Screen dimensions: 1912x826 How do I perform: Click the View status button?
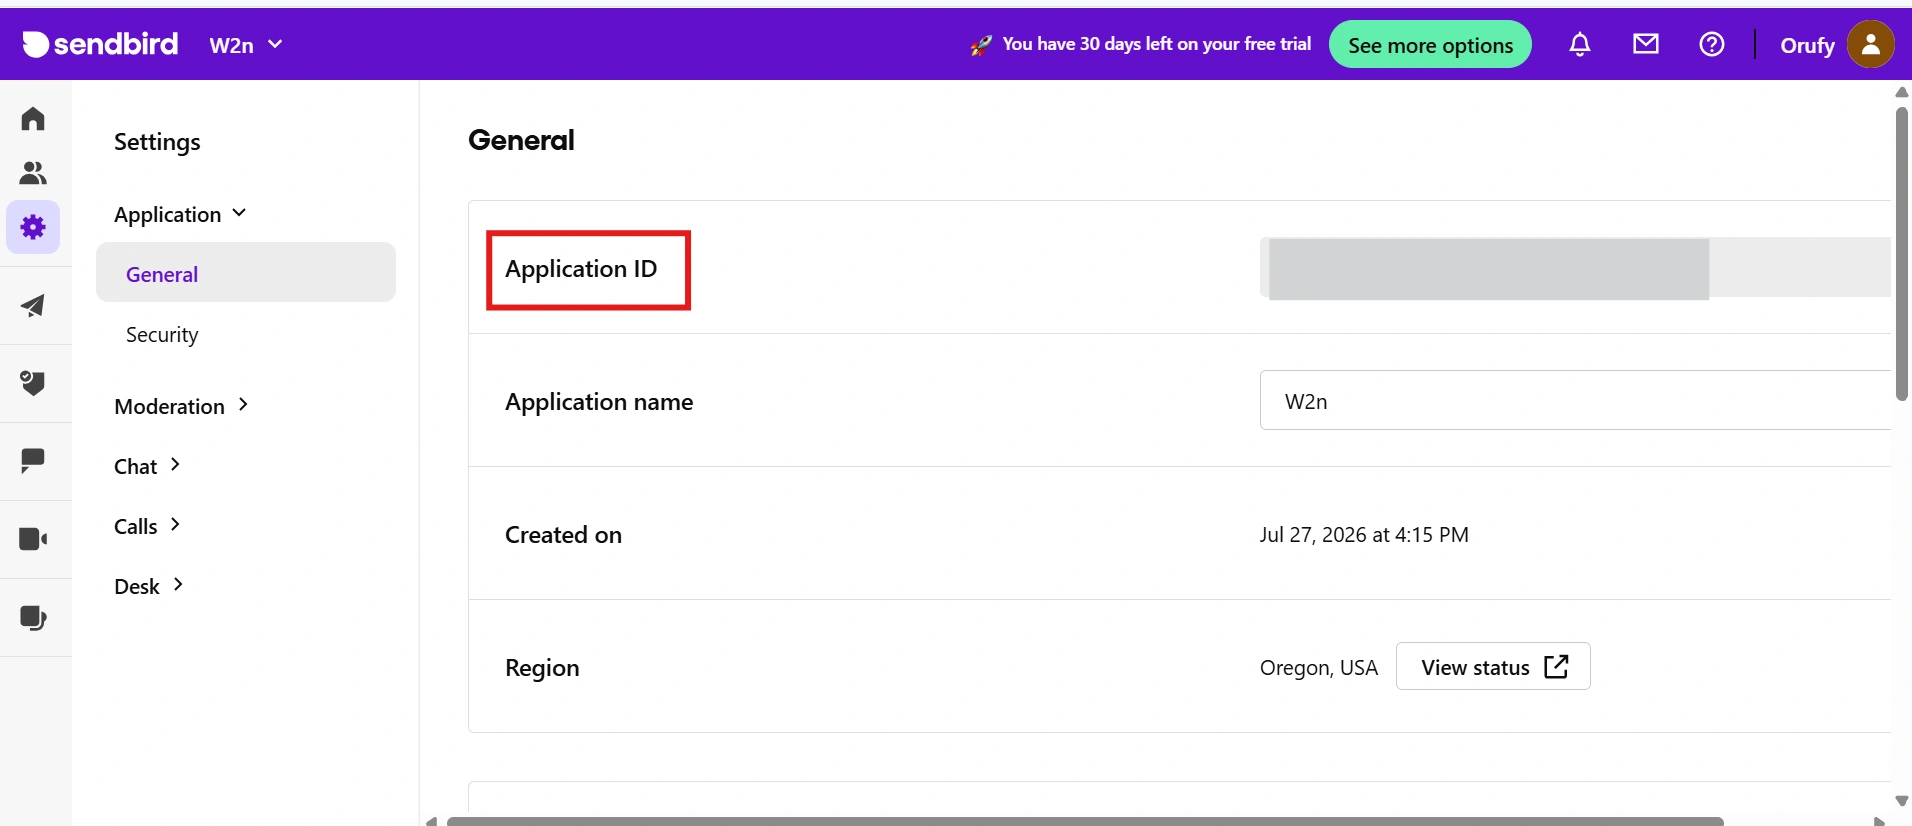[x=1493, y=666]
